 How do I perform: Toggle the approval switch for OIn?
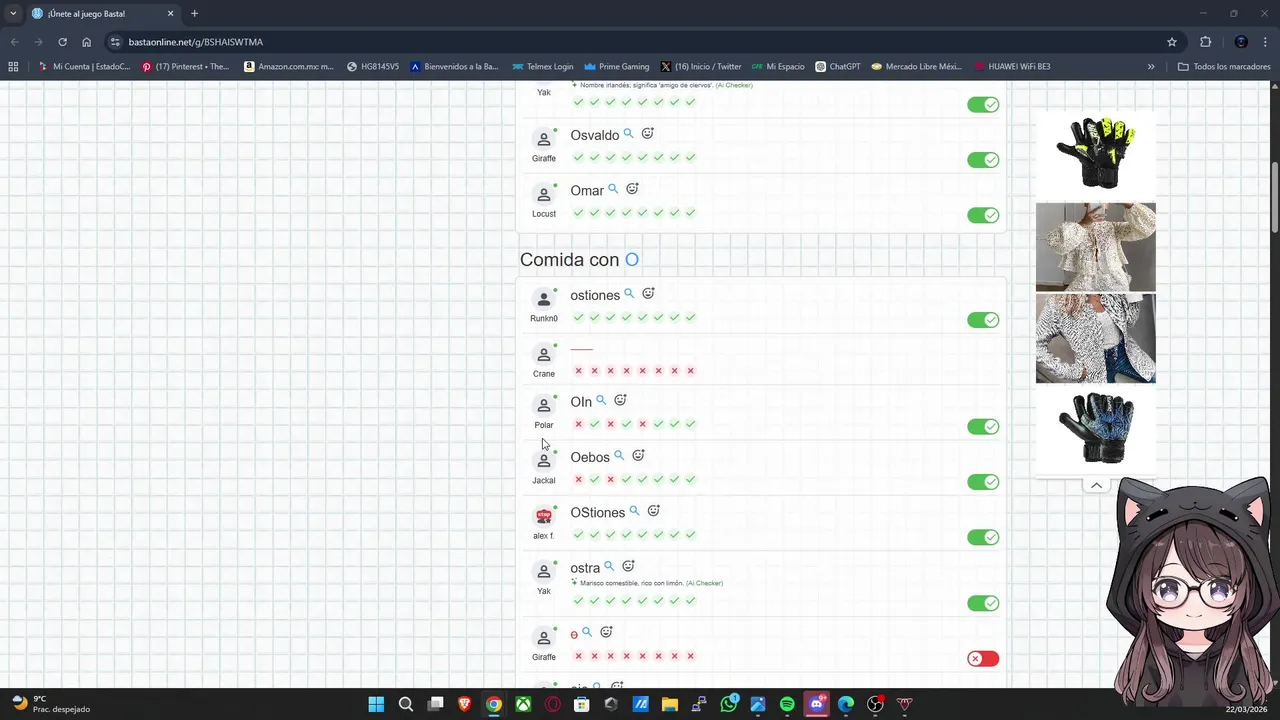pyautogui.click(x=983, y=427)
